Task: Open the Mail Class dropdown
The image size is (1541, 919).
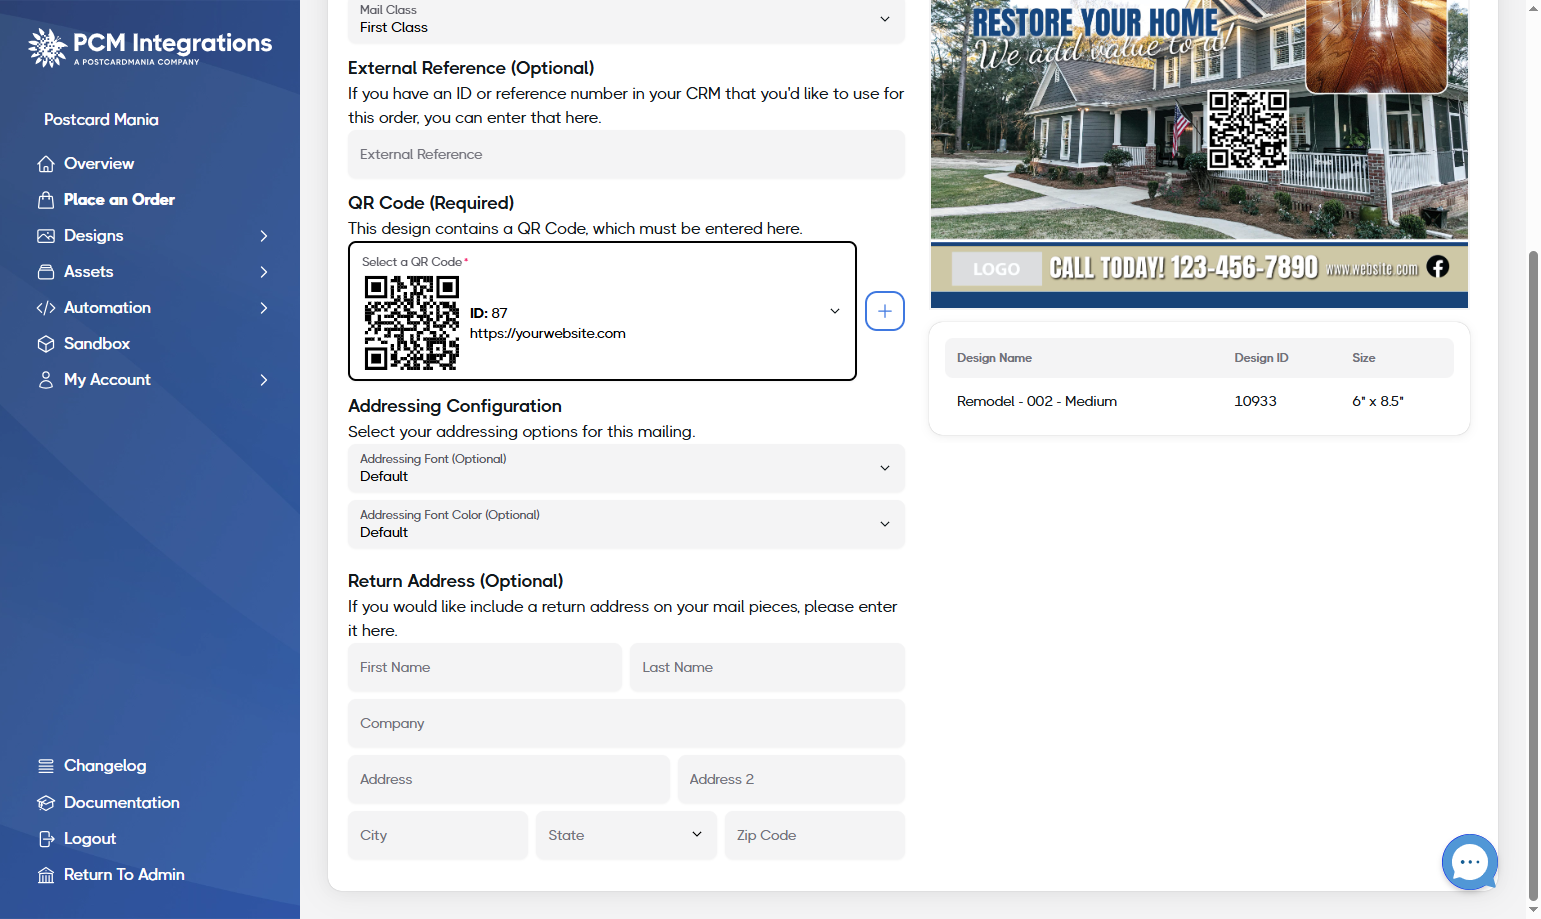Action: [626, 19]
